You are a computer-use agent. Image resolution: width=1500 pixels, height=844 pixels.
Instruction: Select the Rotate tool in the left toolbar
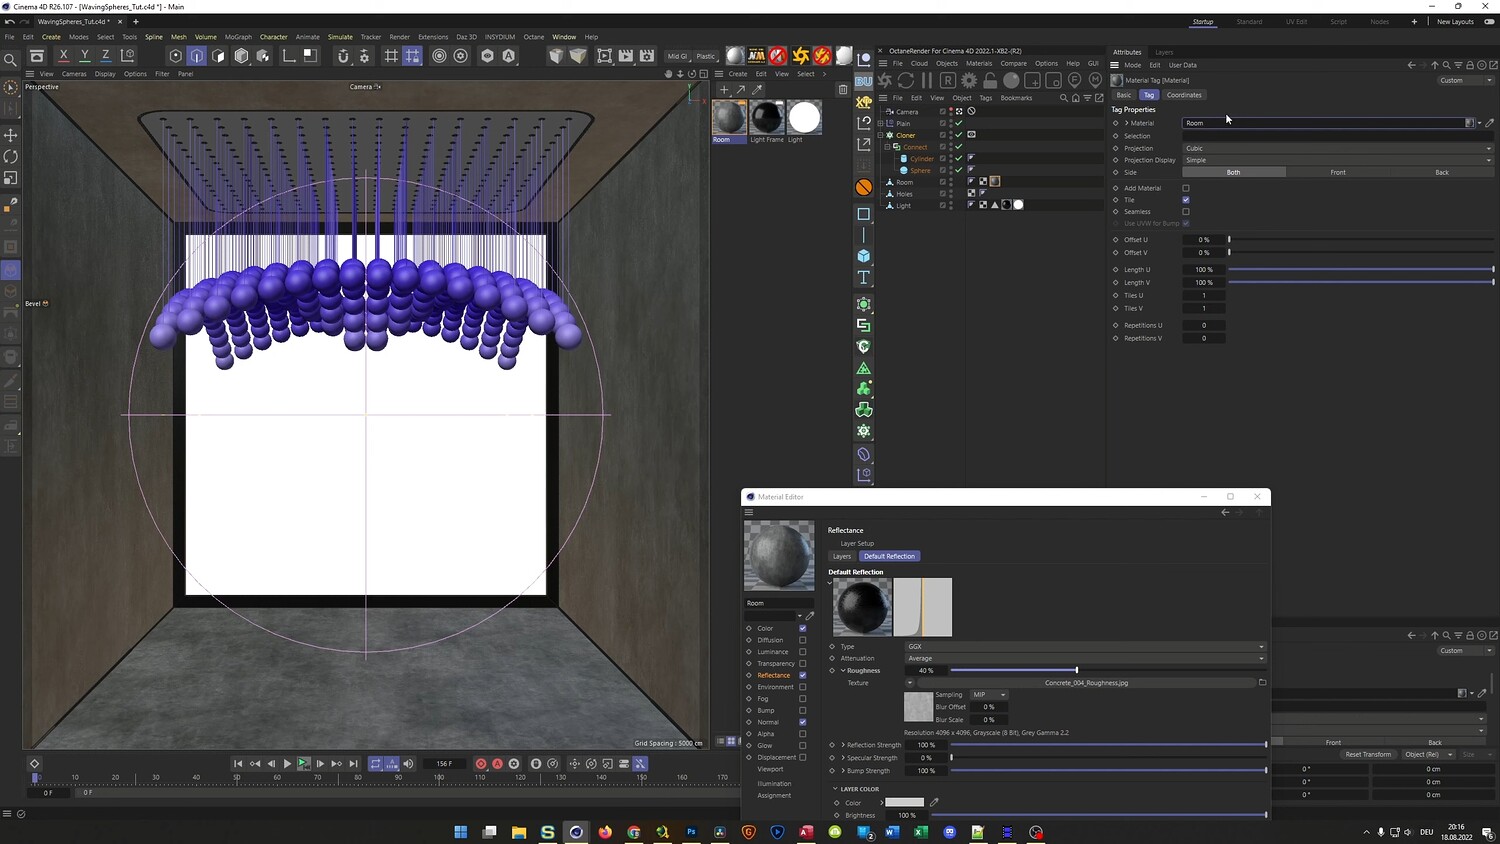(11, 157)
